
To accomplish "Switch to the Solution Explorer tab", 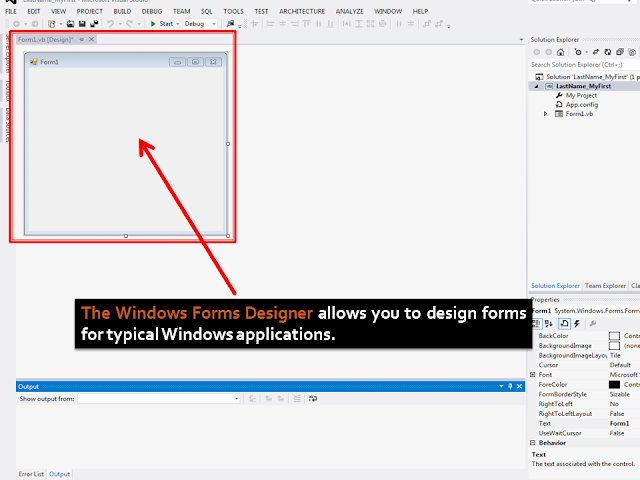I will point(555,286).
